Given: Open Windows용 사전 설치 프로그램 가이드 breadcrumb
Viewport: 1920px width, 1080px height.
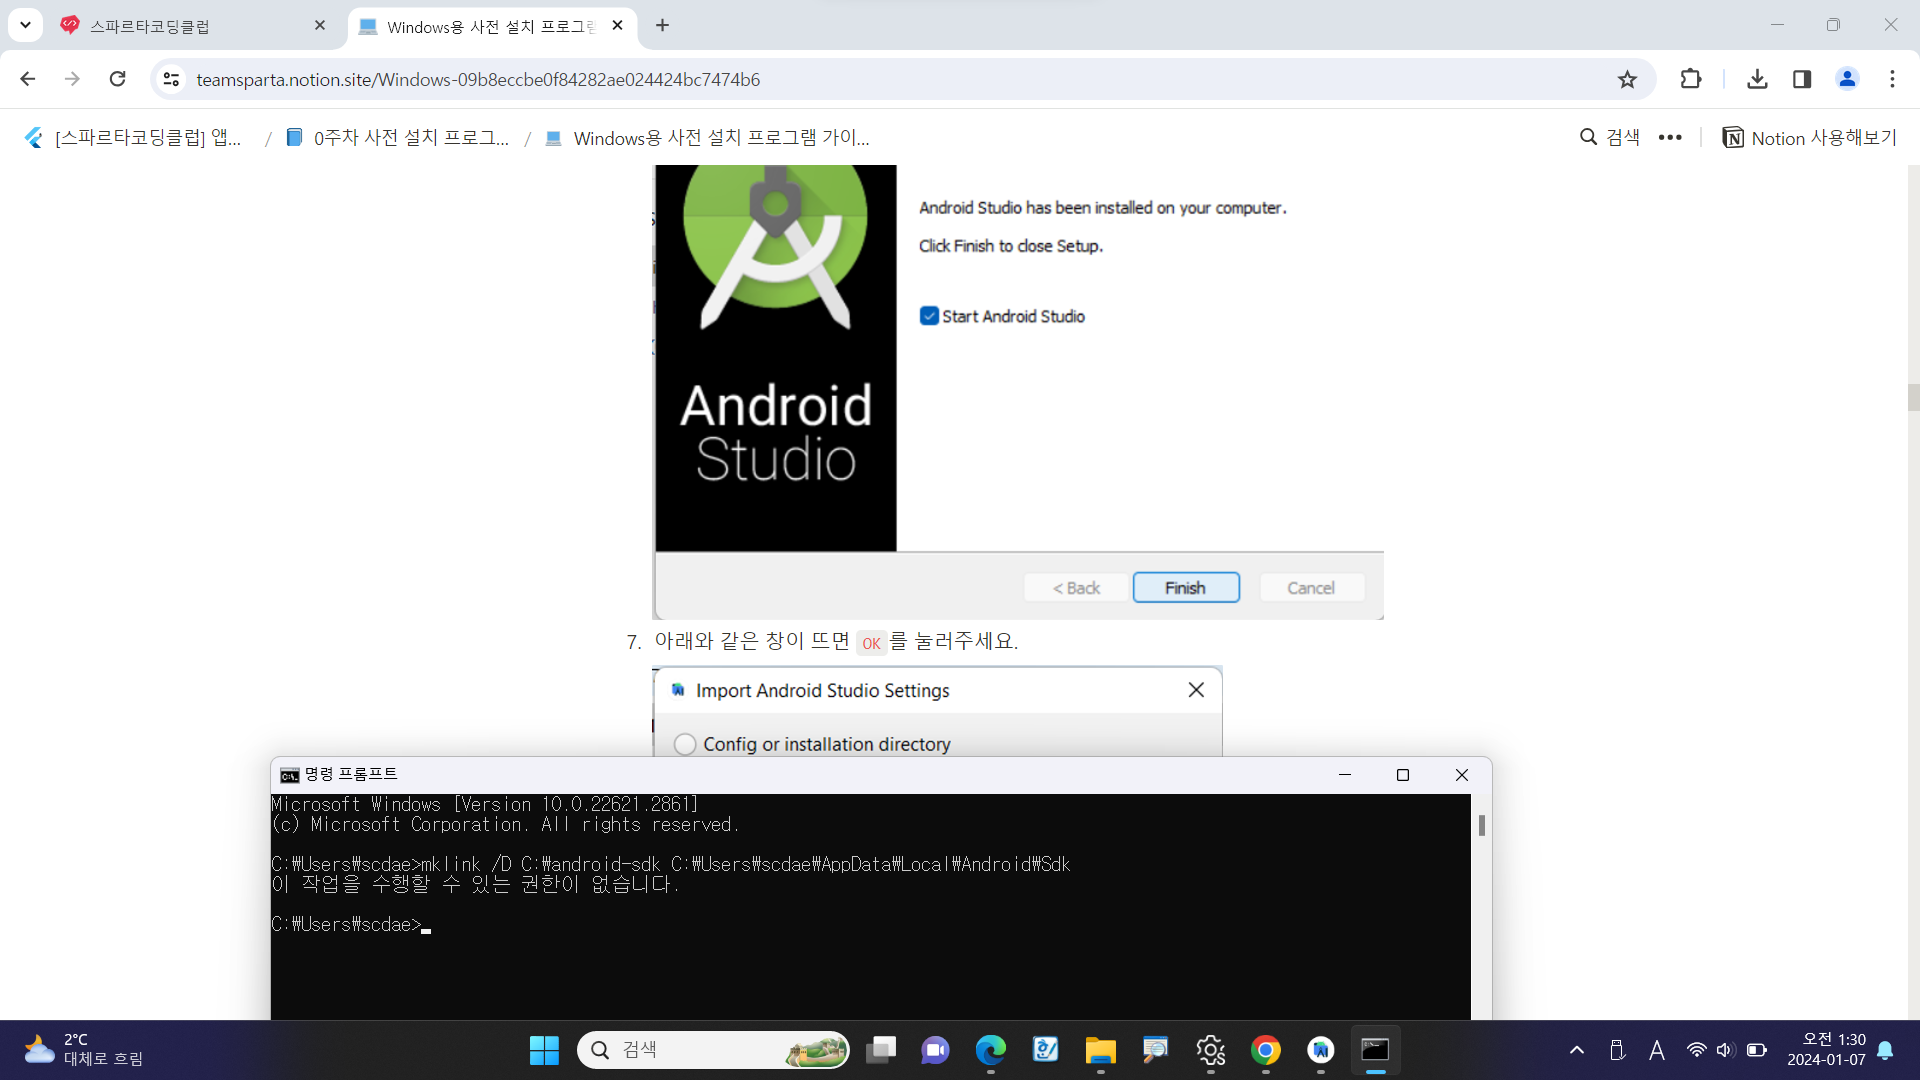Looking at the screenshot, I should coord(707,138).
